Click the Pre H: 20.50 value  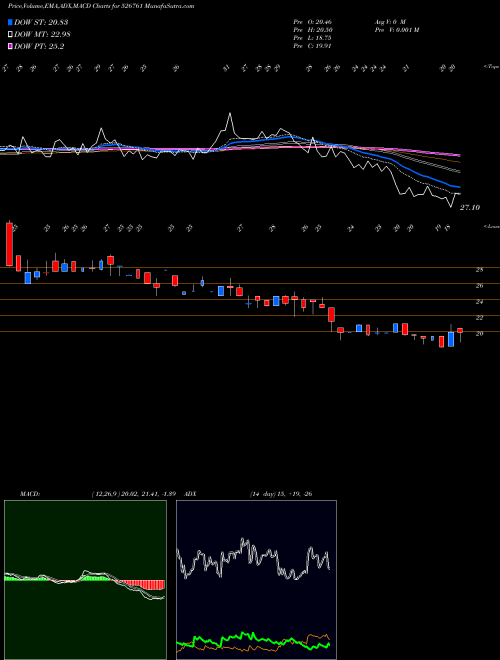pyautogui.click(x=313, y=30)
